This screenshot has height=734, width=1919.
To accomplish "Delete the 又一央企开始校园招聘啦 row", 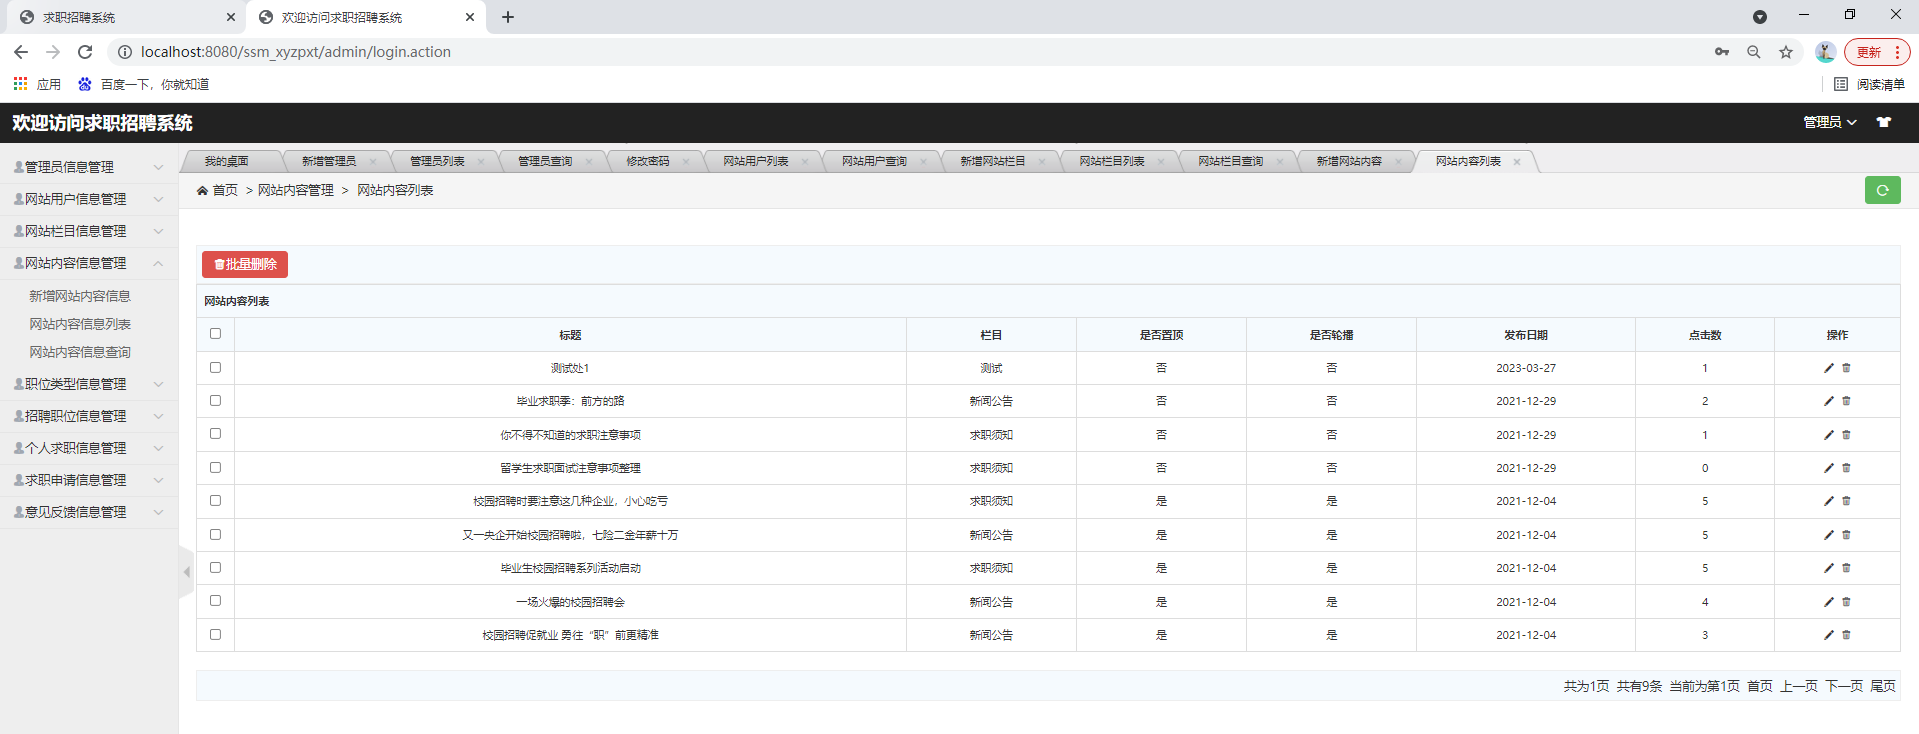I will (1846, 535).
